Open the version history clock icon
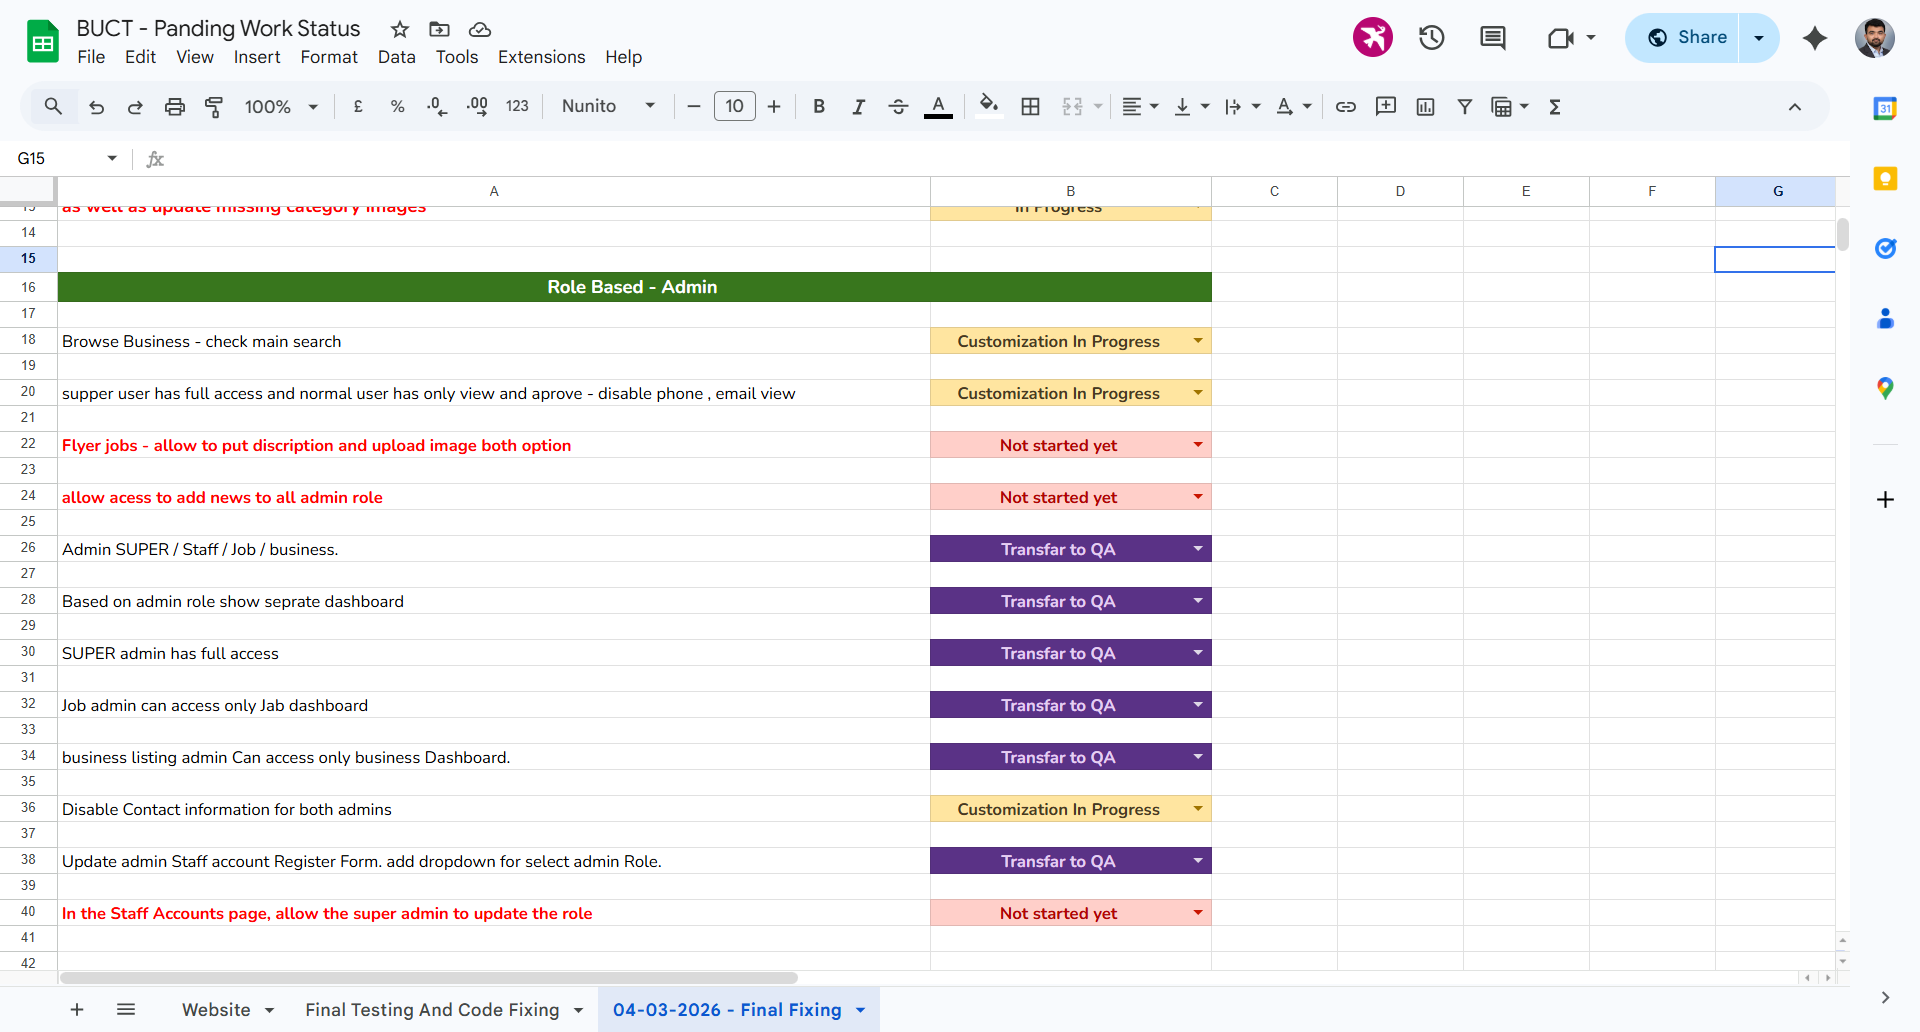 coord(1432,38)
